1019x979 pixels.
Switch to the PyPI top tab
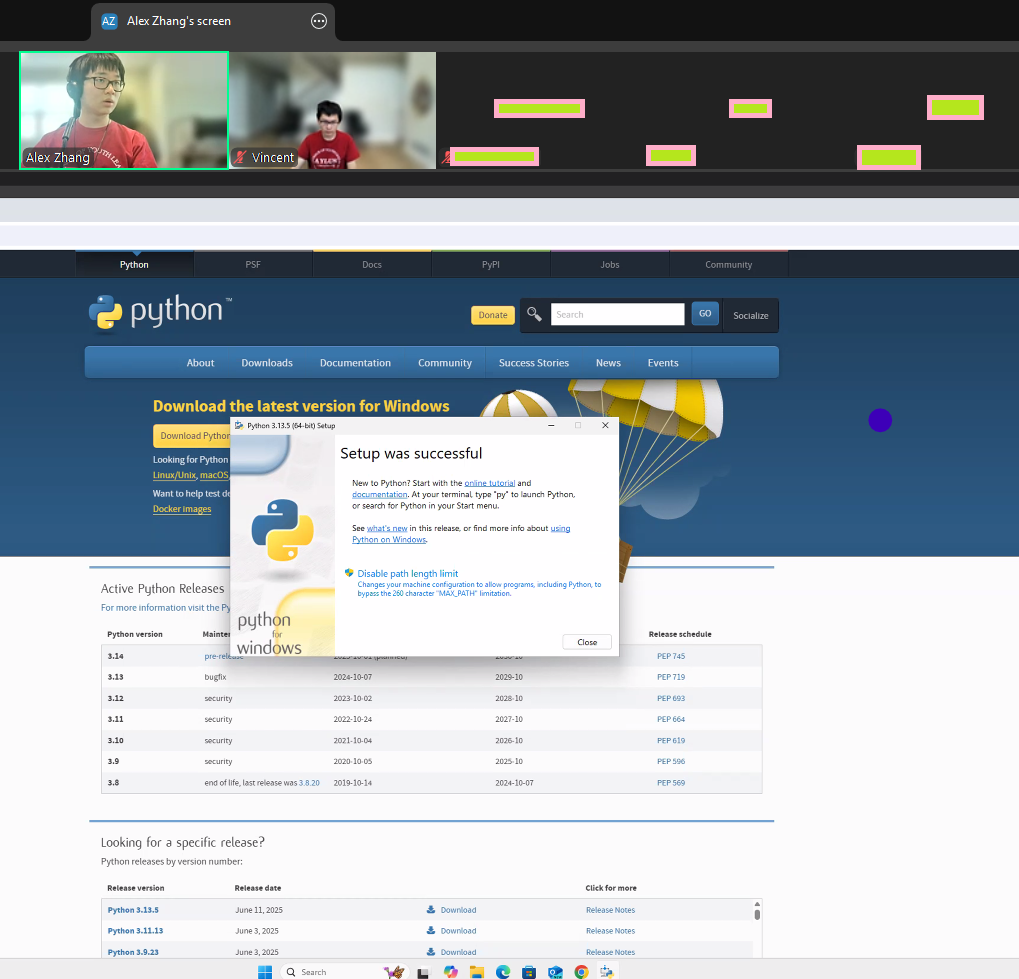click(491, 265)
